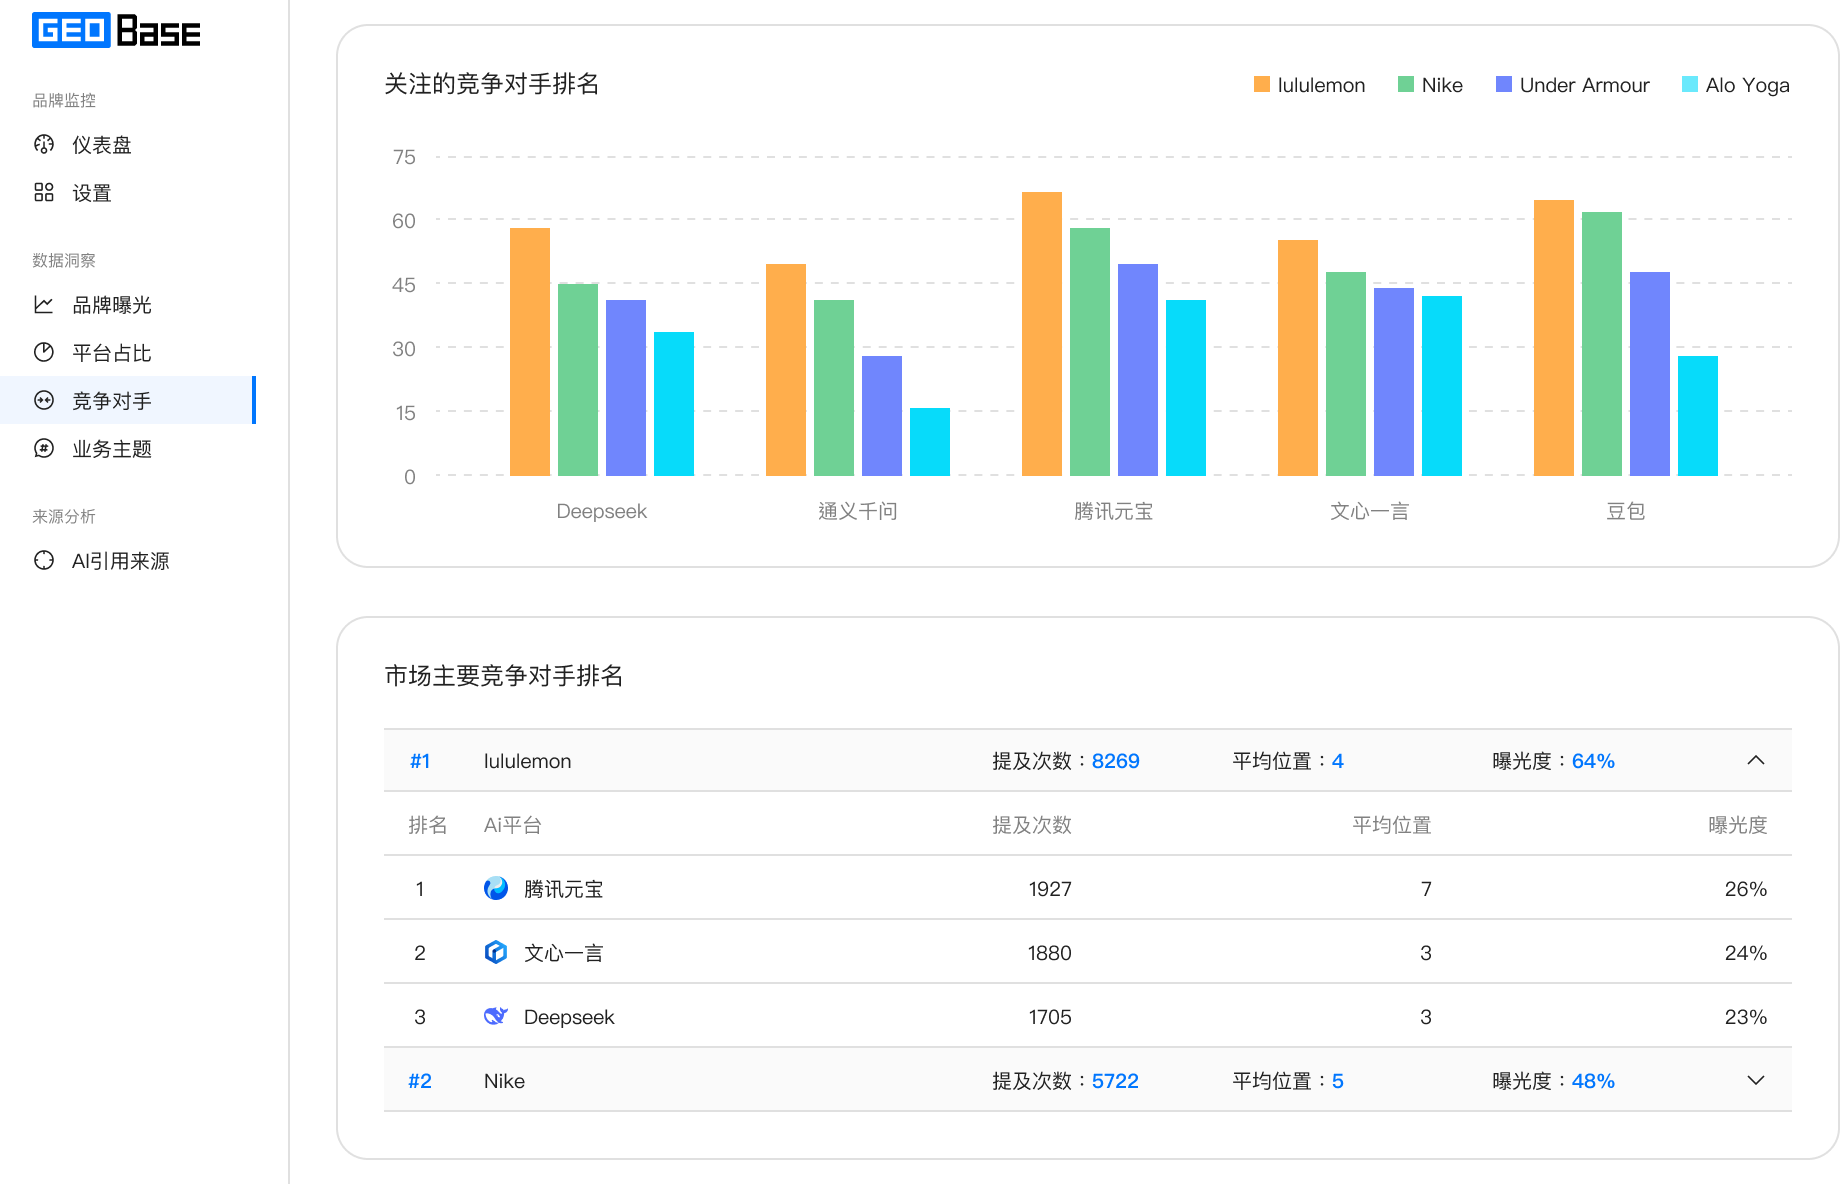Open 业务主题 menu item
Image resolution: width=1840 pixels, height=1184 pixels.
tap(128, 449)
